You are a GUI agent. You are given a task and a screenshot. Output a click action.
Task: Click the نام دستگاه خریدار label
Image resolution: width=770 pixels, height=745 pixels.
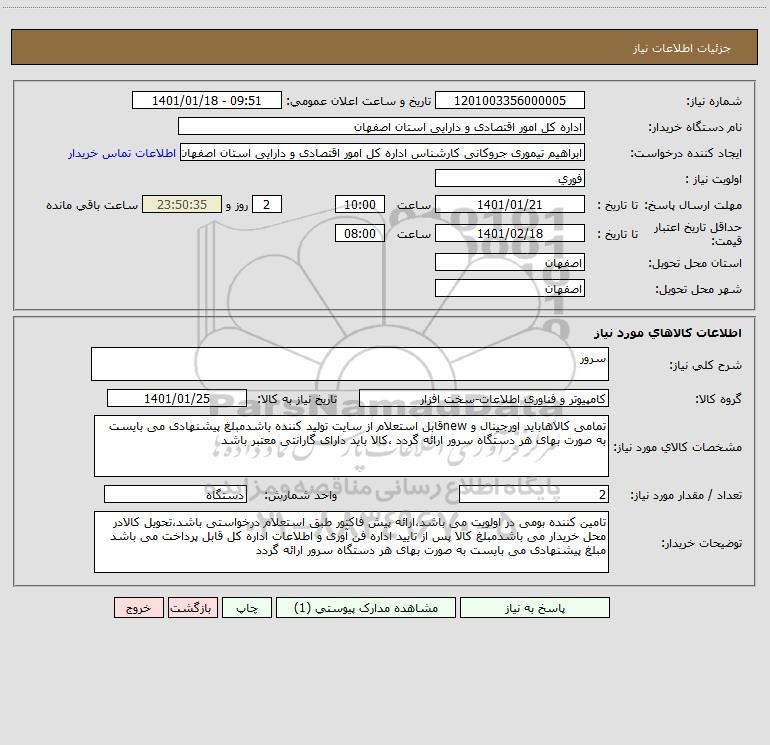coord(695,128)
